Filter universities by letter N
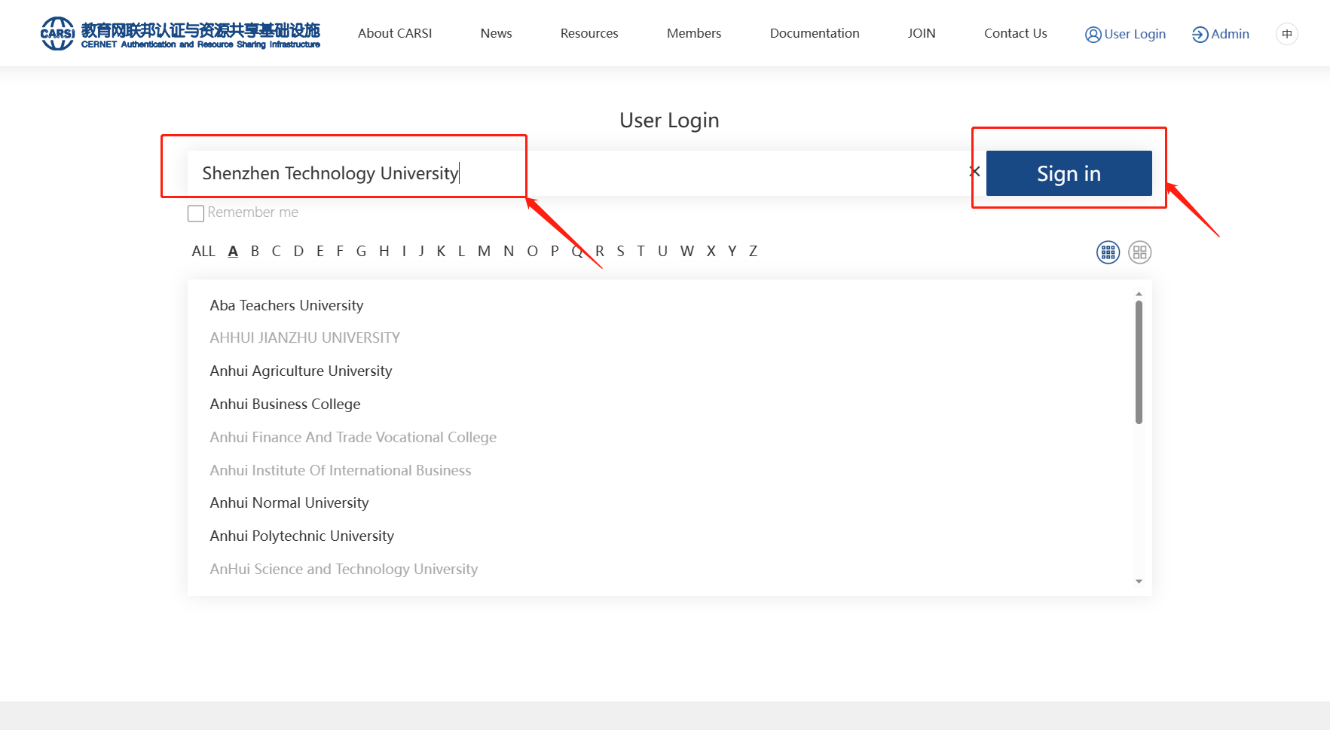 click(x=508, y=251)
